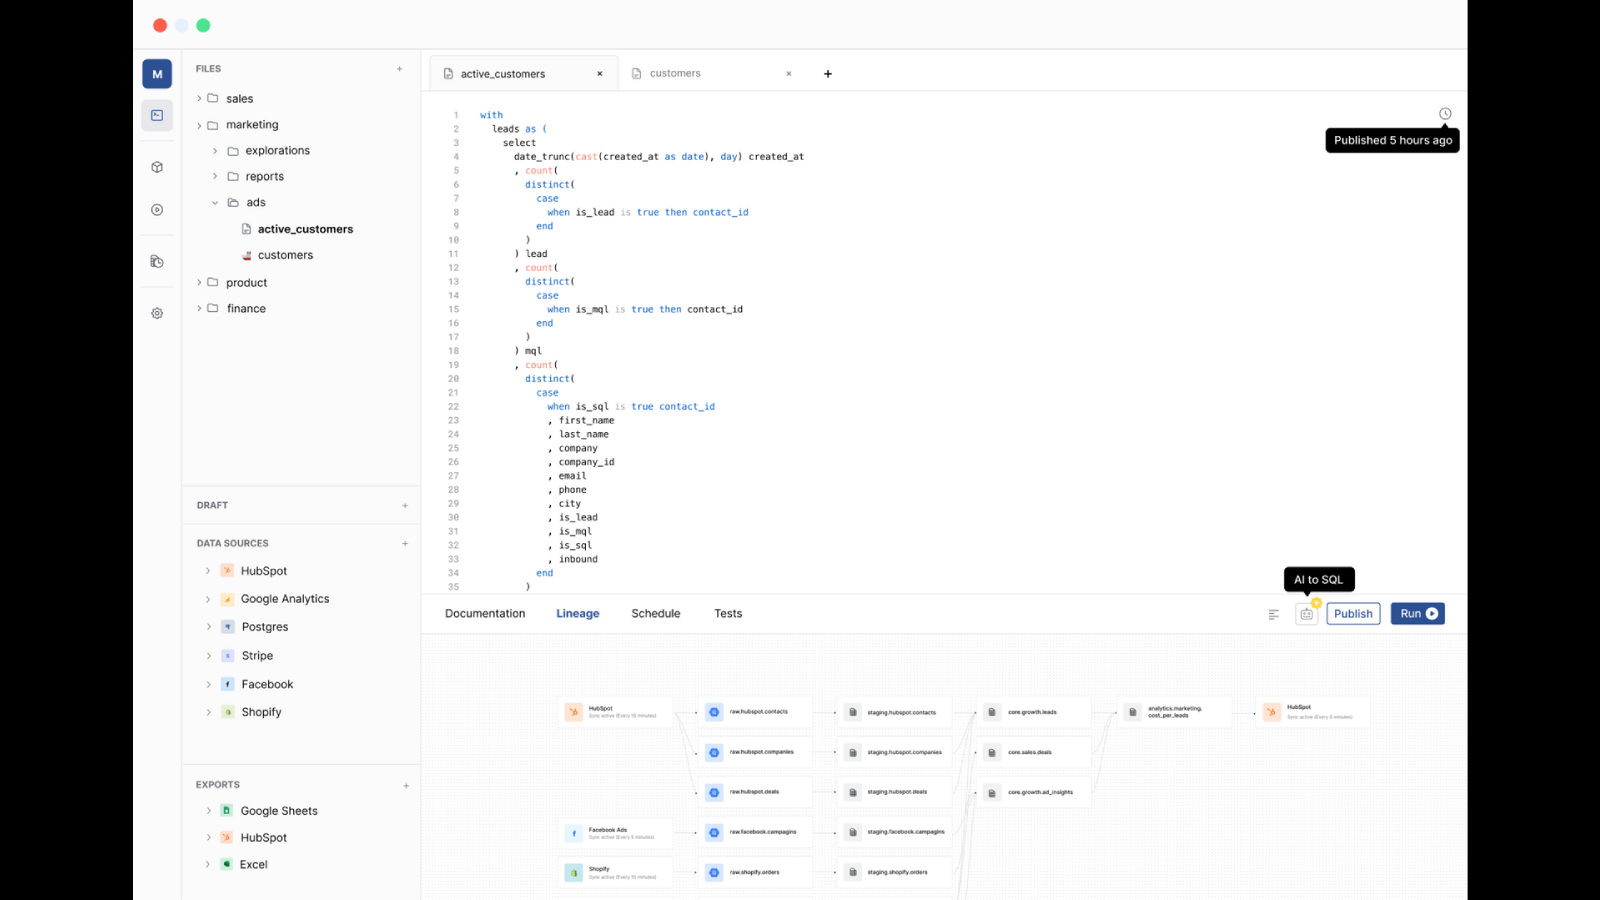Click the plus icon next to FILES
Screen dimensions: 1600x900
pos(400,69)
